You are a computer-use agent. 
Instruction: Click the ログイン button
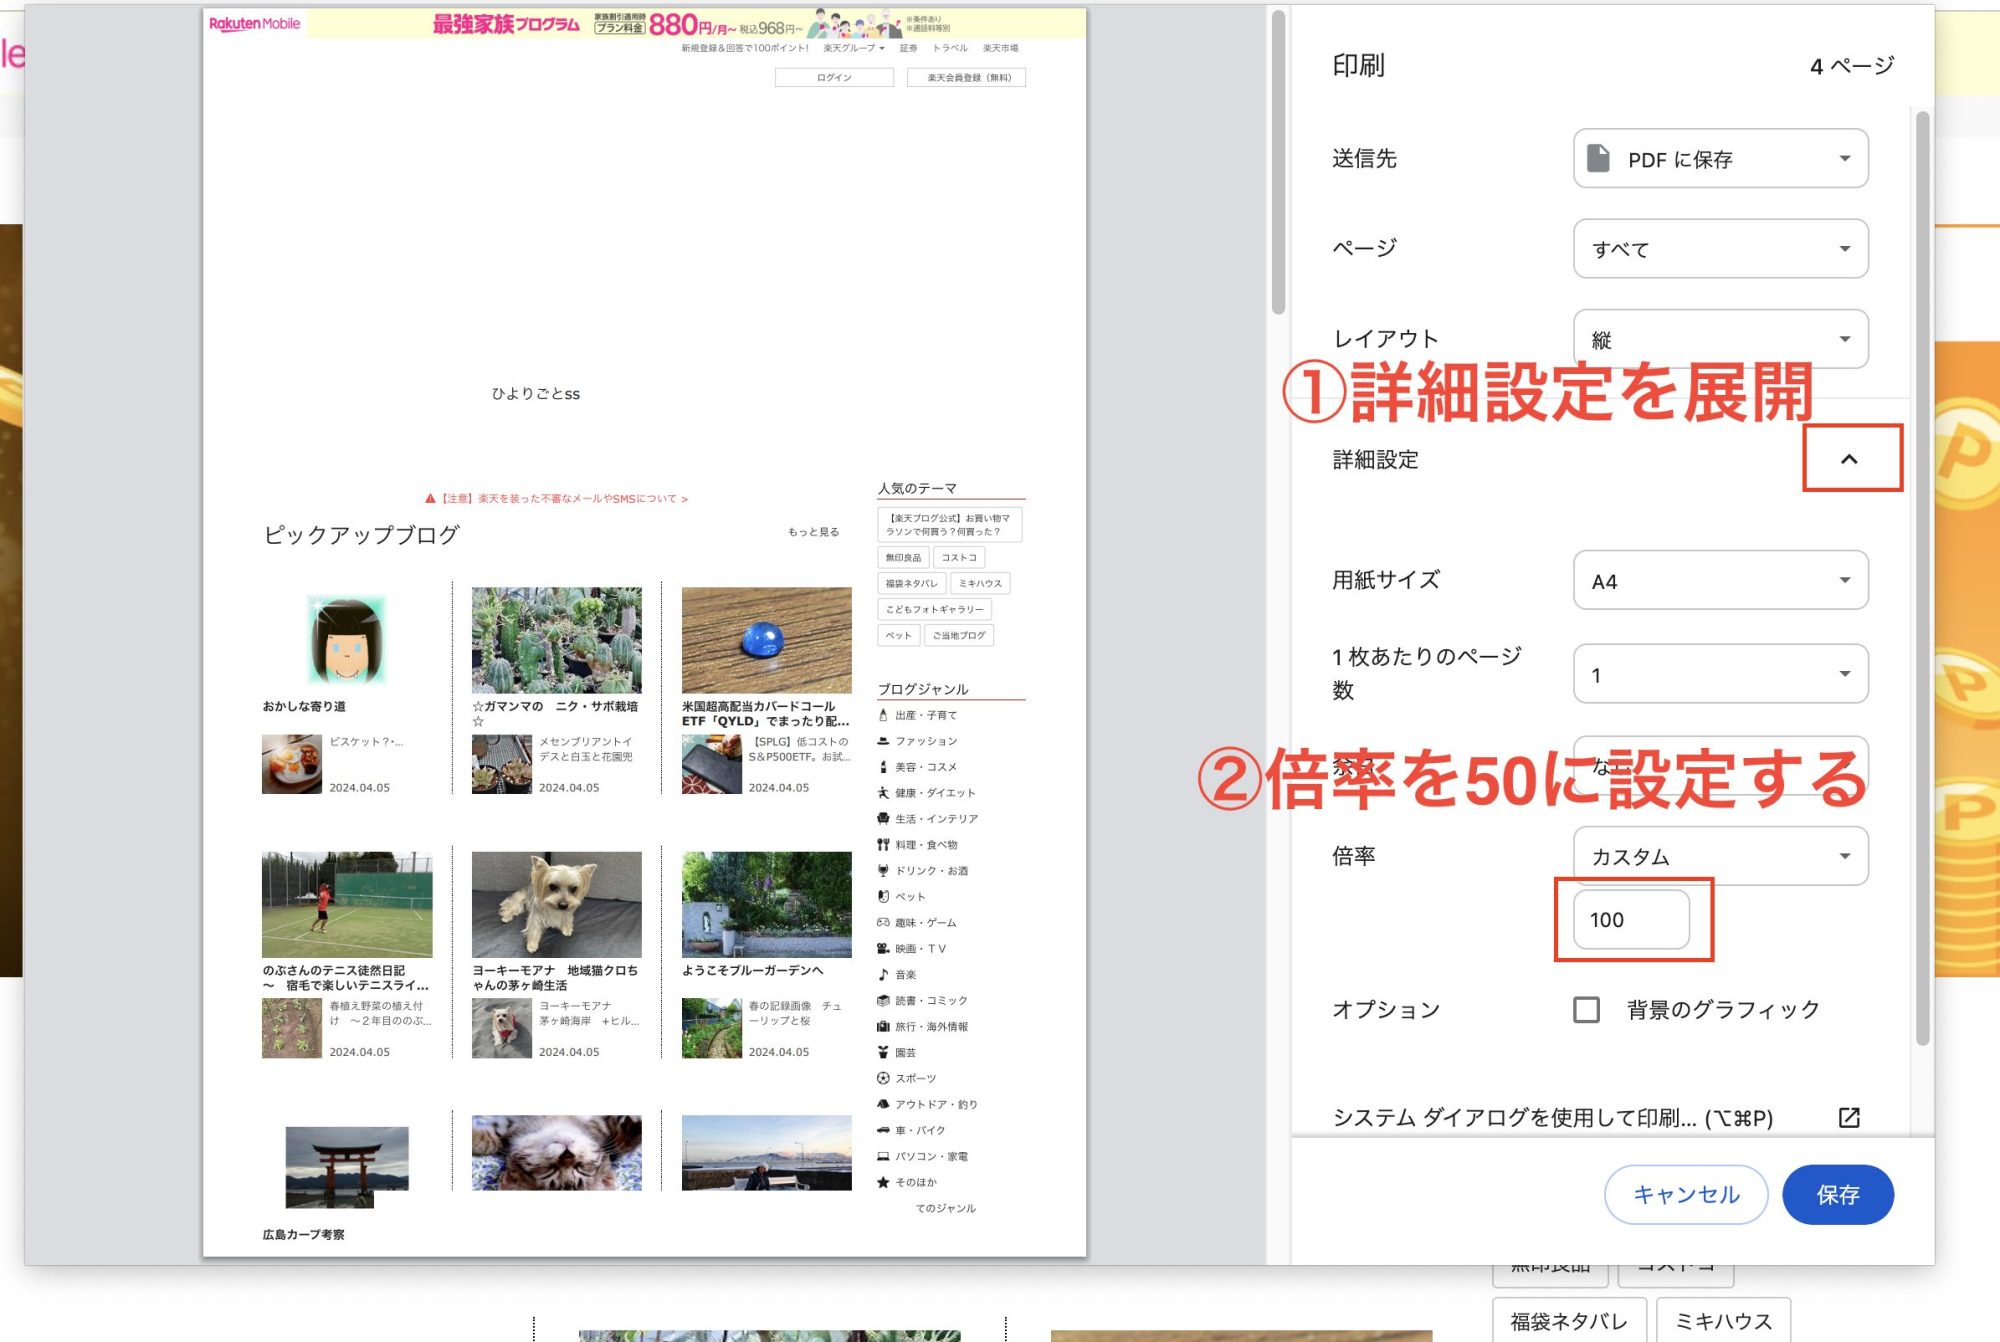tap(833, 77)
